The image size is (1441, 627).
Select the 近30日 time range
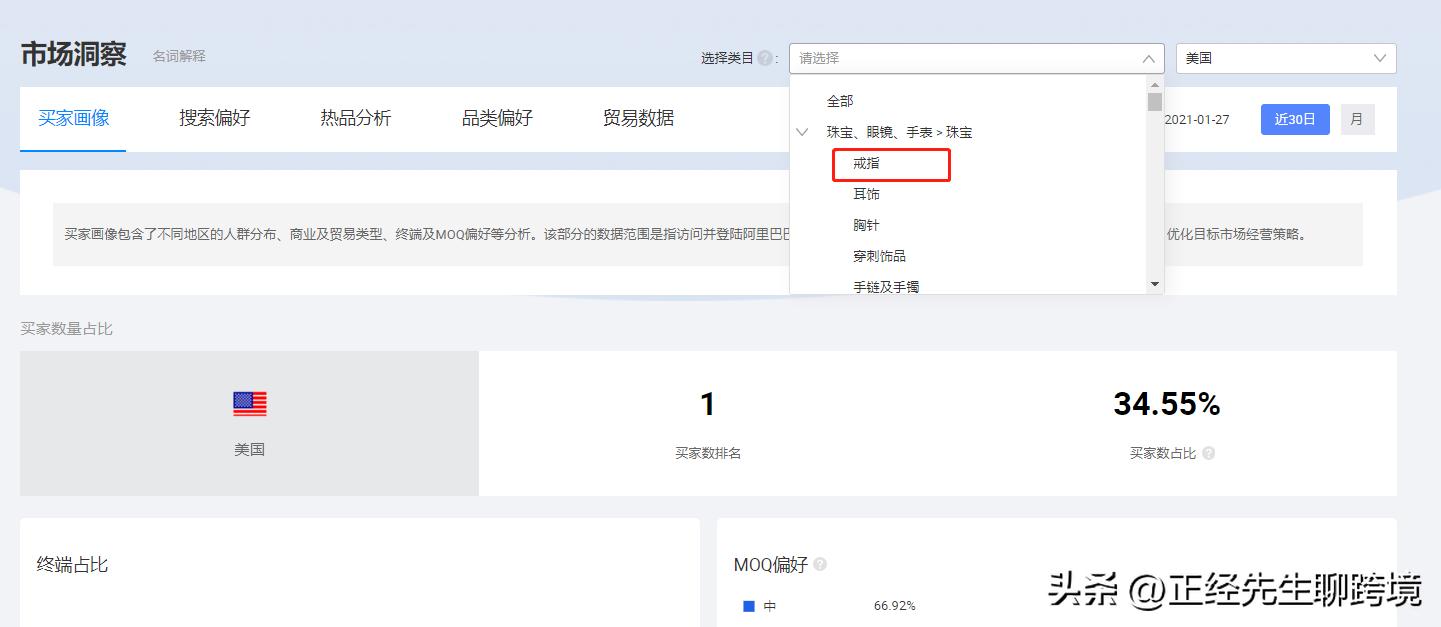[x=1295, y=119]
